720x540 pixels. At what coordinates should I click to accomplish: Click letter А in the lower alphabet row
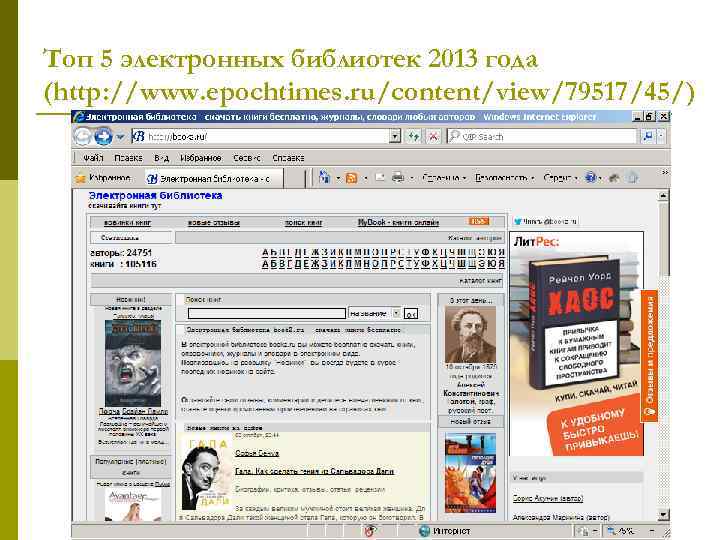pos(265,264)
